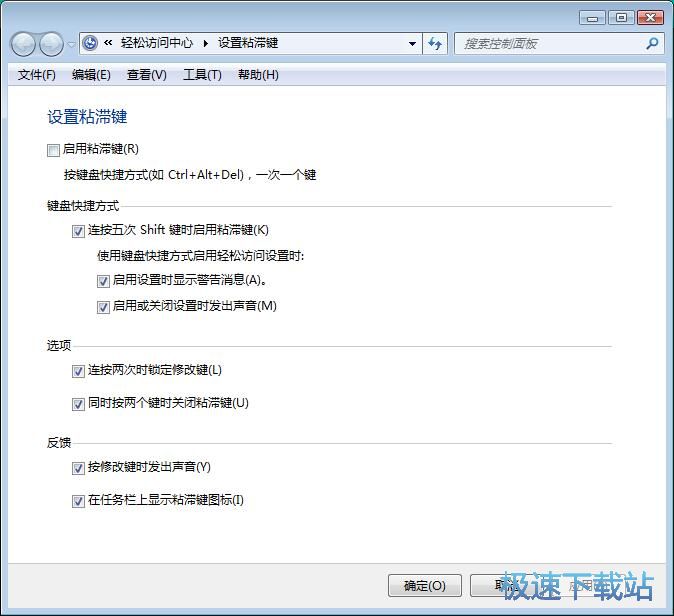Viewport: 674px width, 616px height.
Task: Open the 查看(V) menu
Action: tap(147, 75)
